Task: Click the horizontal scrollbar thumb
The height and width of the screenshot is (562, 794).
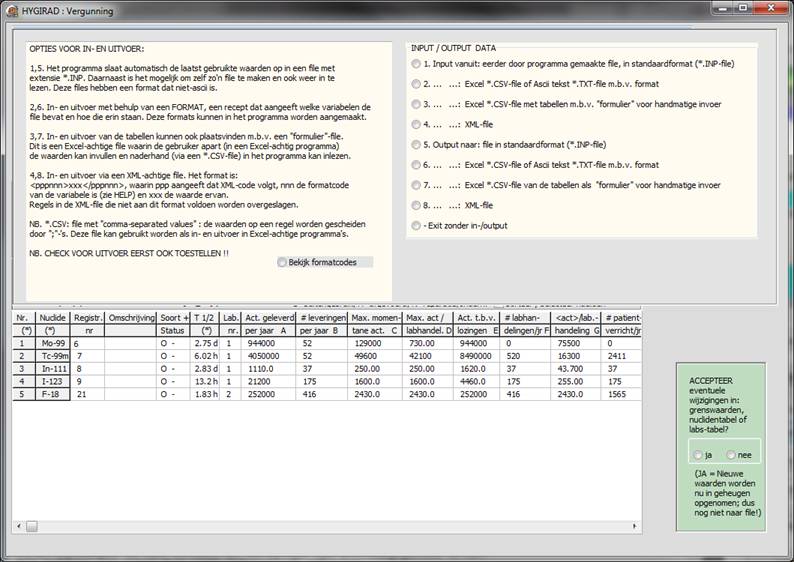Action: point(32,527)
